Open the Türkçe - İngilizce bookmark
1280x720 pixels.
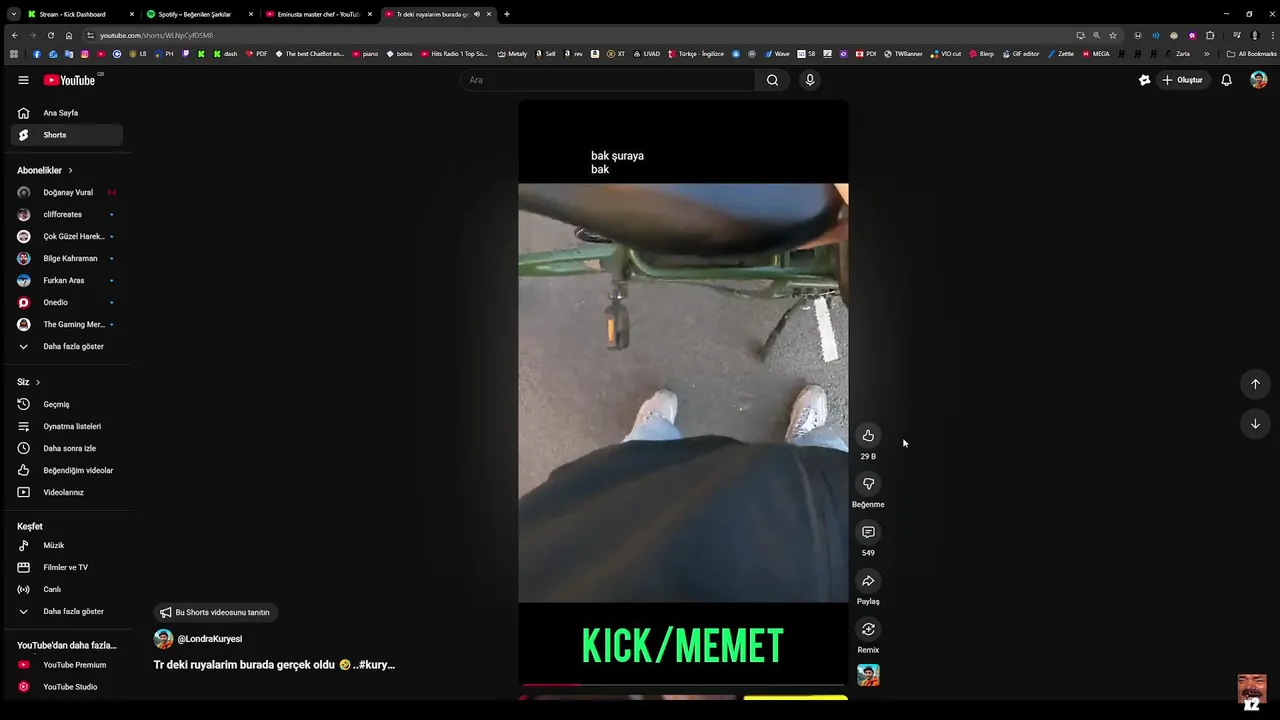coord(696,54)
